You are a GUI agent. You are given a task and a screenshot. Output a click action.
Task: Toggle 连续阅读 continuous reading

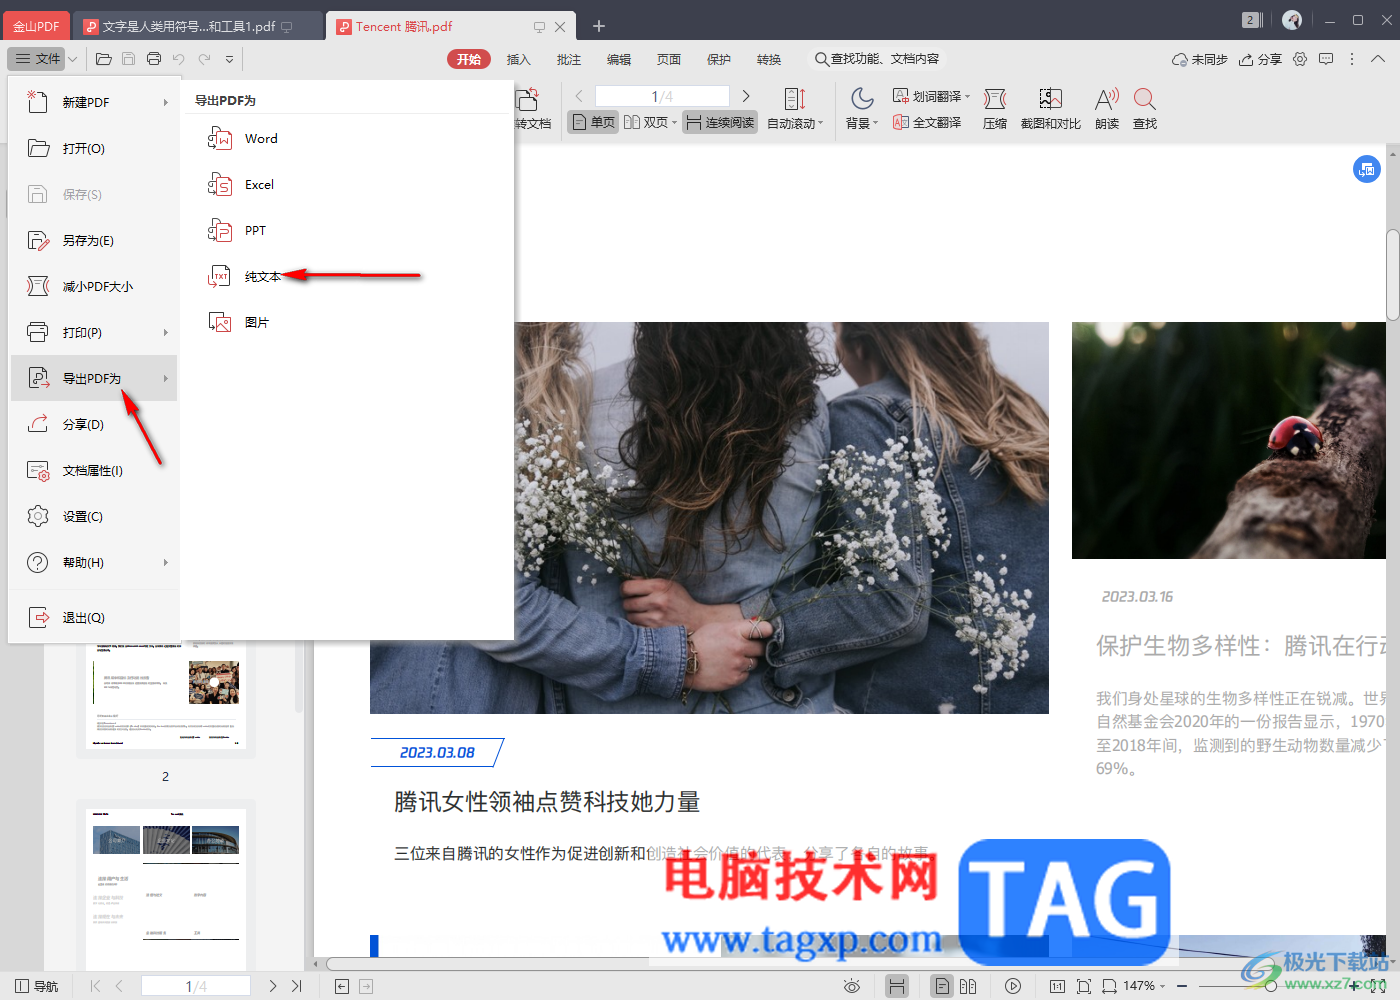pos(720,122)
